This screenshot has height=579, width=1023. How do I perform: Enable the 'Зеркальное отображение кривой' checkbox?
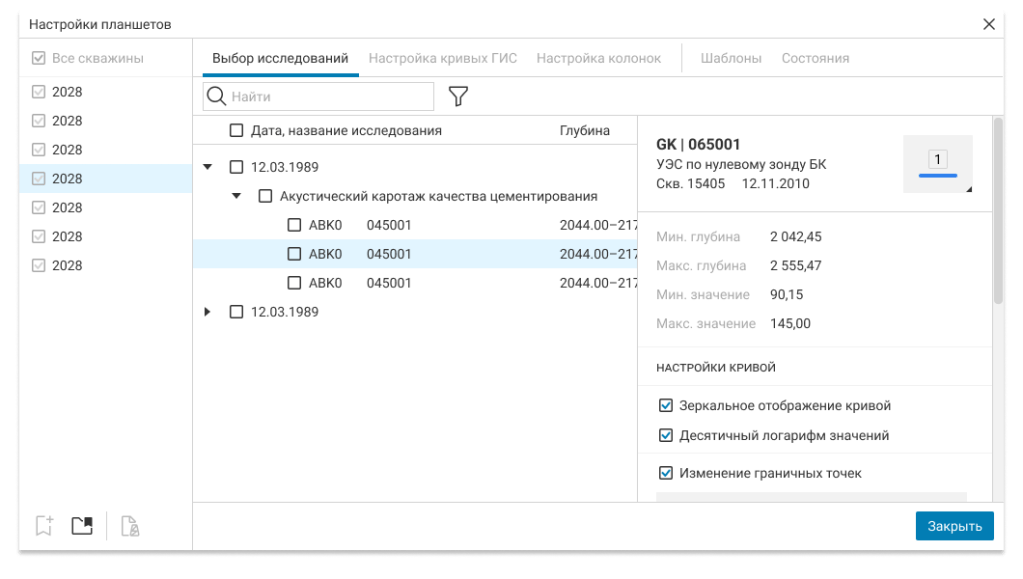click(x=666, y=406)
